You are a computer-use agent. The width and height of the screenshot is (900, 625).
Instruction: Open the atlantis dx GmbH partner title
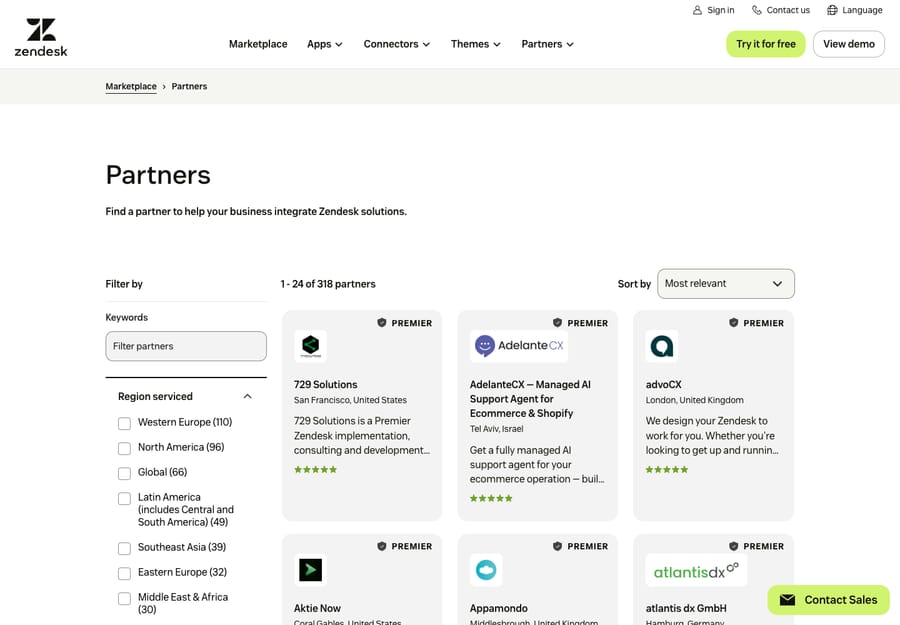[686, 608]
